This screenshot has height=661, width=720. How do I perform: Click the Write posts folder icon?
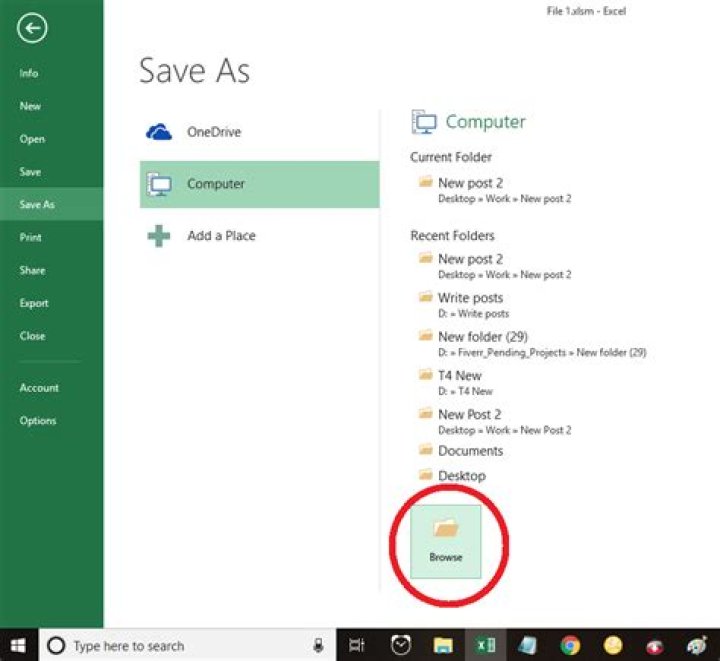tap(425, 297)
